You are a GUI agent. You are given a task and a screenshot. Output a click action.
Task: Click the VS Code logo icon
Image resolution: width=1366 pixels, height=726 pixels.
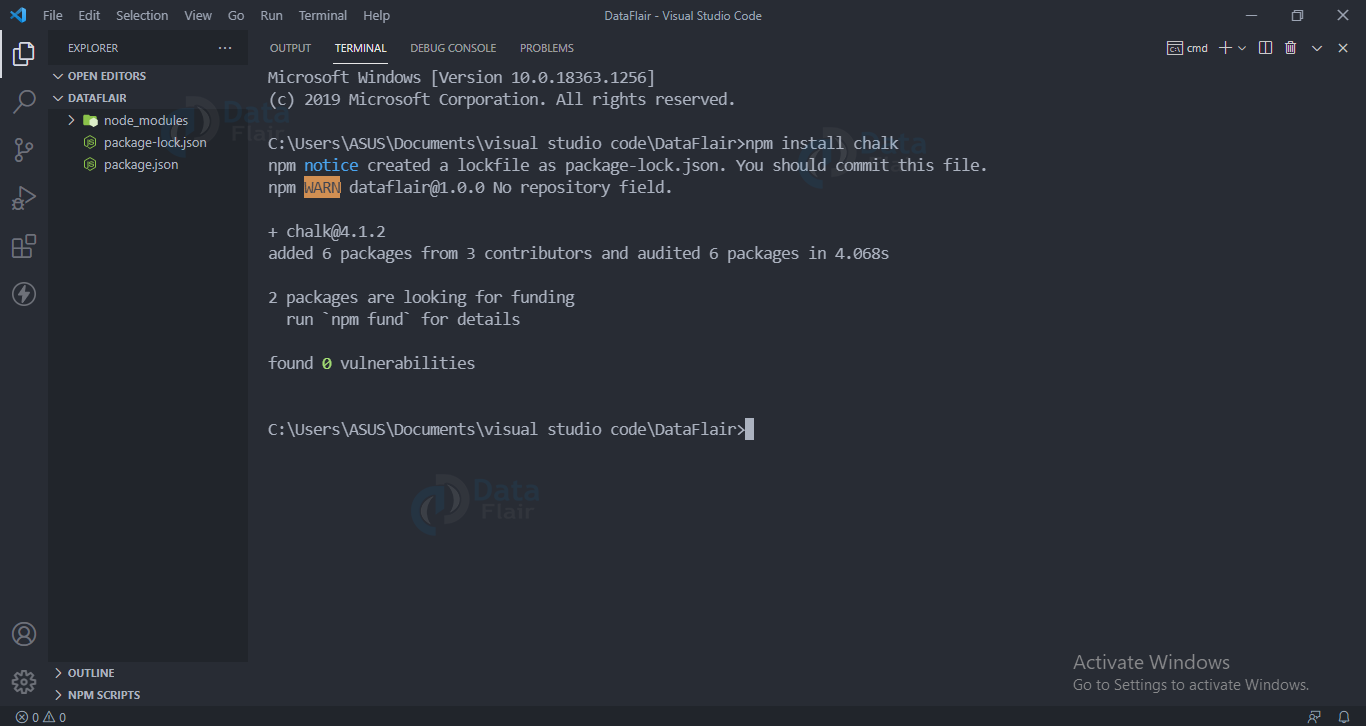pyautogui.click(x=18, y=15)
